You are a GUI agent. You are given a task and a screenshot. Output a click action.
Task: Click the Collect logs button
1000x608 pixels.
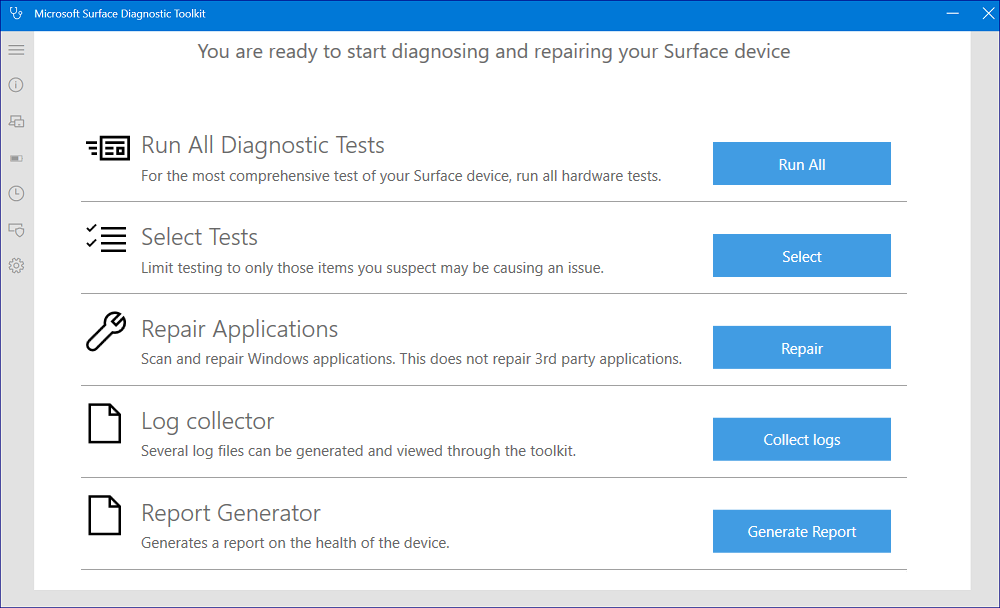point(801,440)
